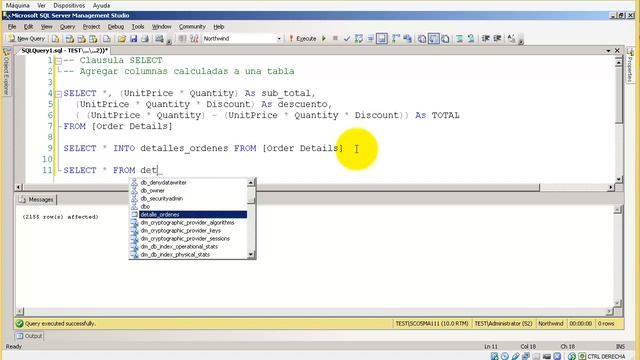Open the Community menu
The height and width of the screenshot is (360, 640).
click(x=192, y=27)
